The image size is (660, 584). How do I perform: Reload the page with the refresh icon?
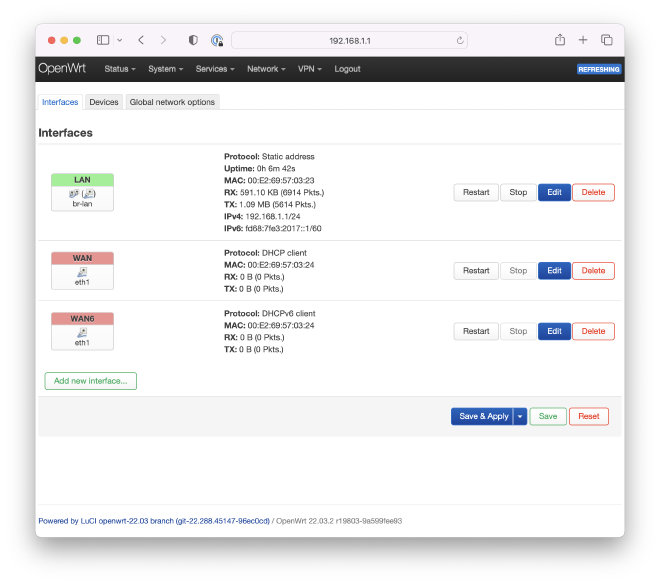(460, 40)
